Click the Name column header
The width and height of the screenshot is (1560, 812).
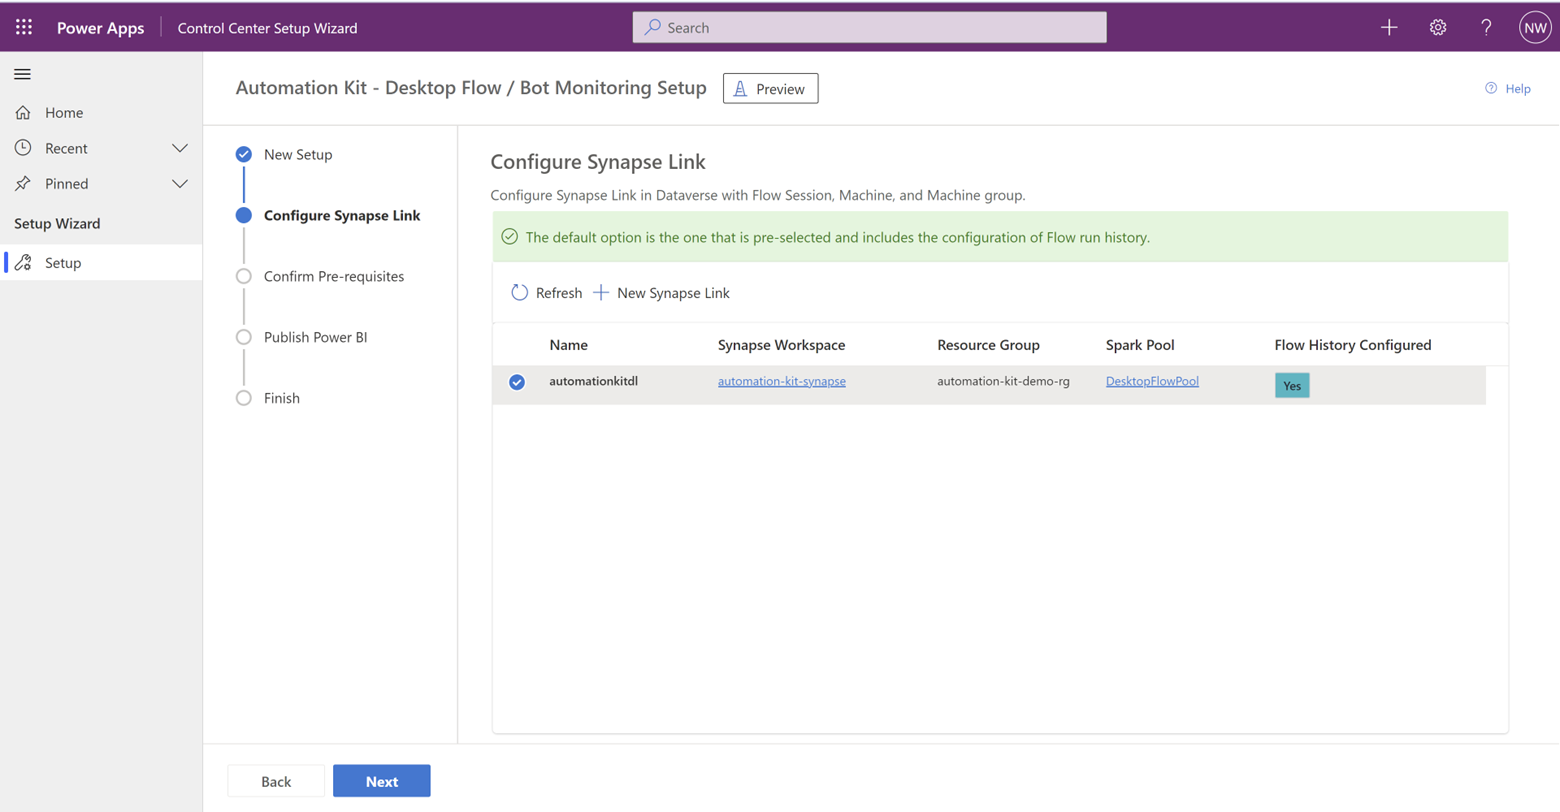pos(568,345)
